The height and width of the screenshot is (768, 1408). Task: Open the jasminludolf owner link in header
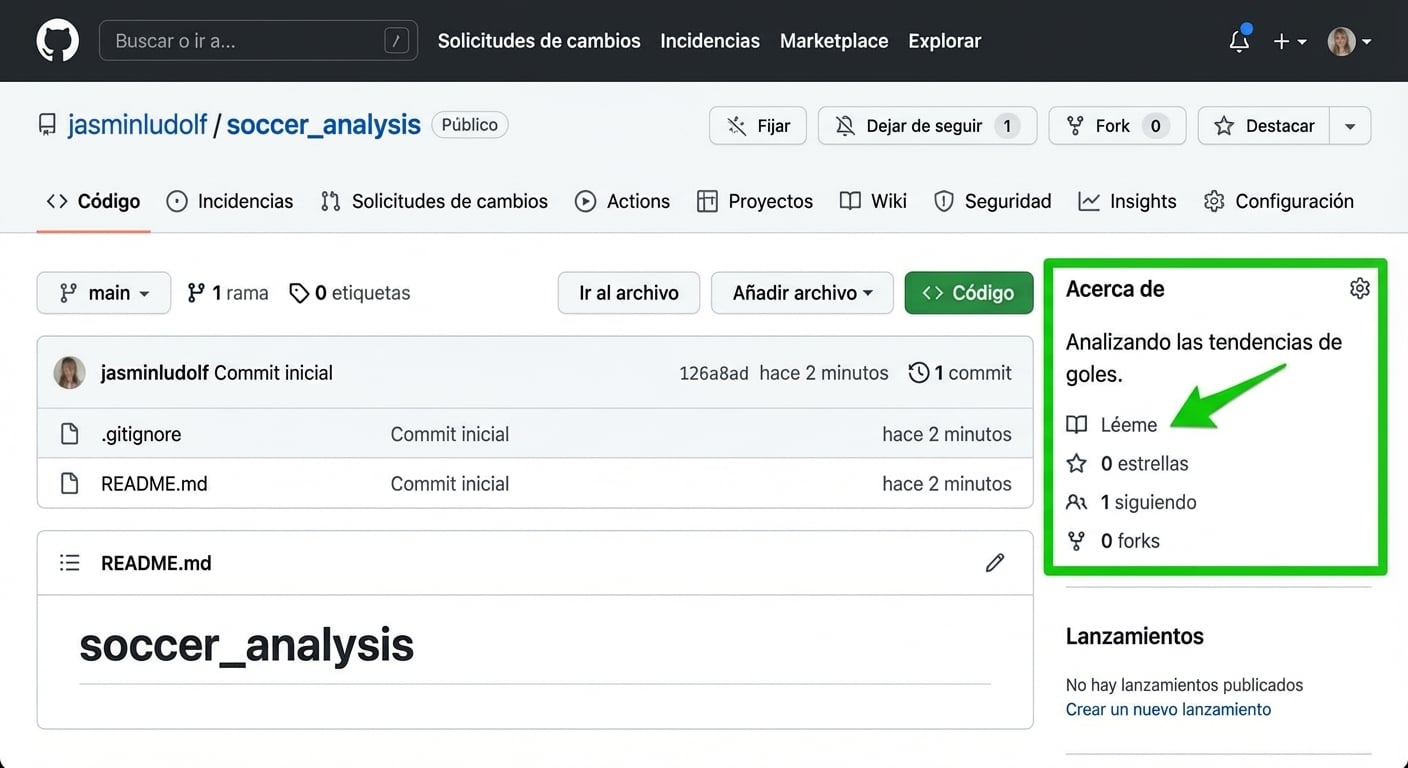point(137,125)
